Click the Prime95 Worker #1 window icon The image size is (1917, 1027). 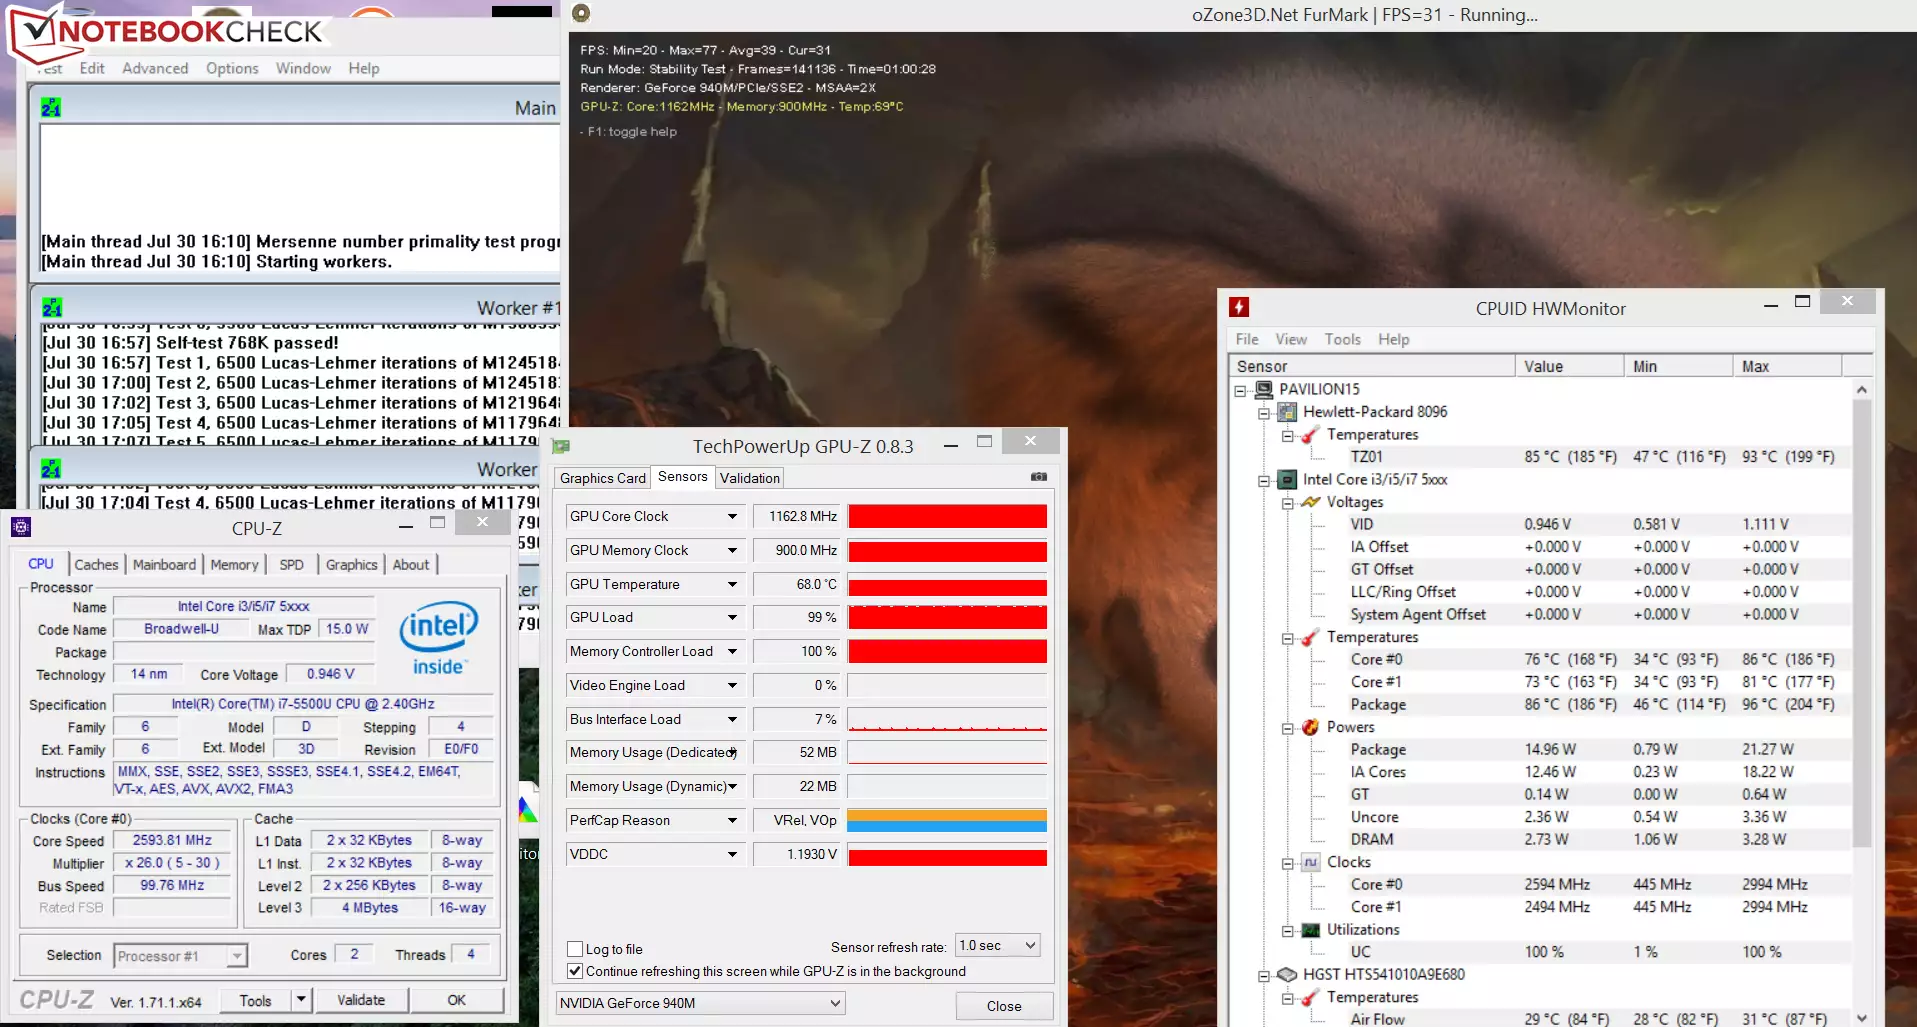(52, 308)
